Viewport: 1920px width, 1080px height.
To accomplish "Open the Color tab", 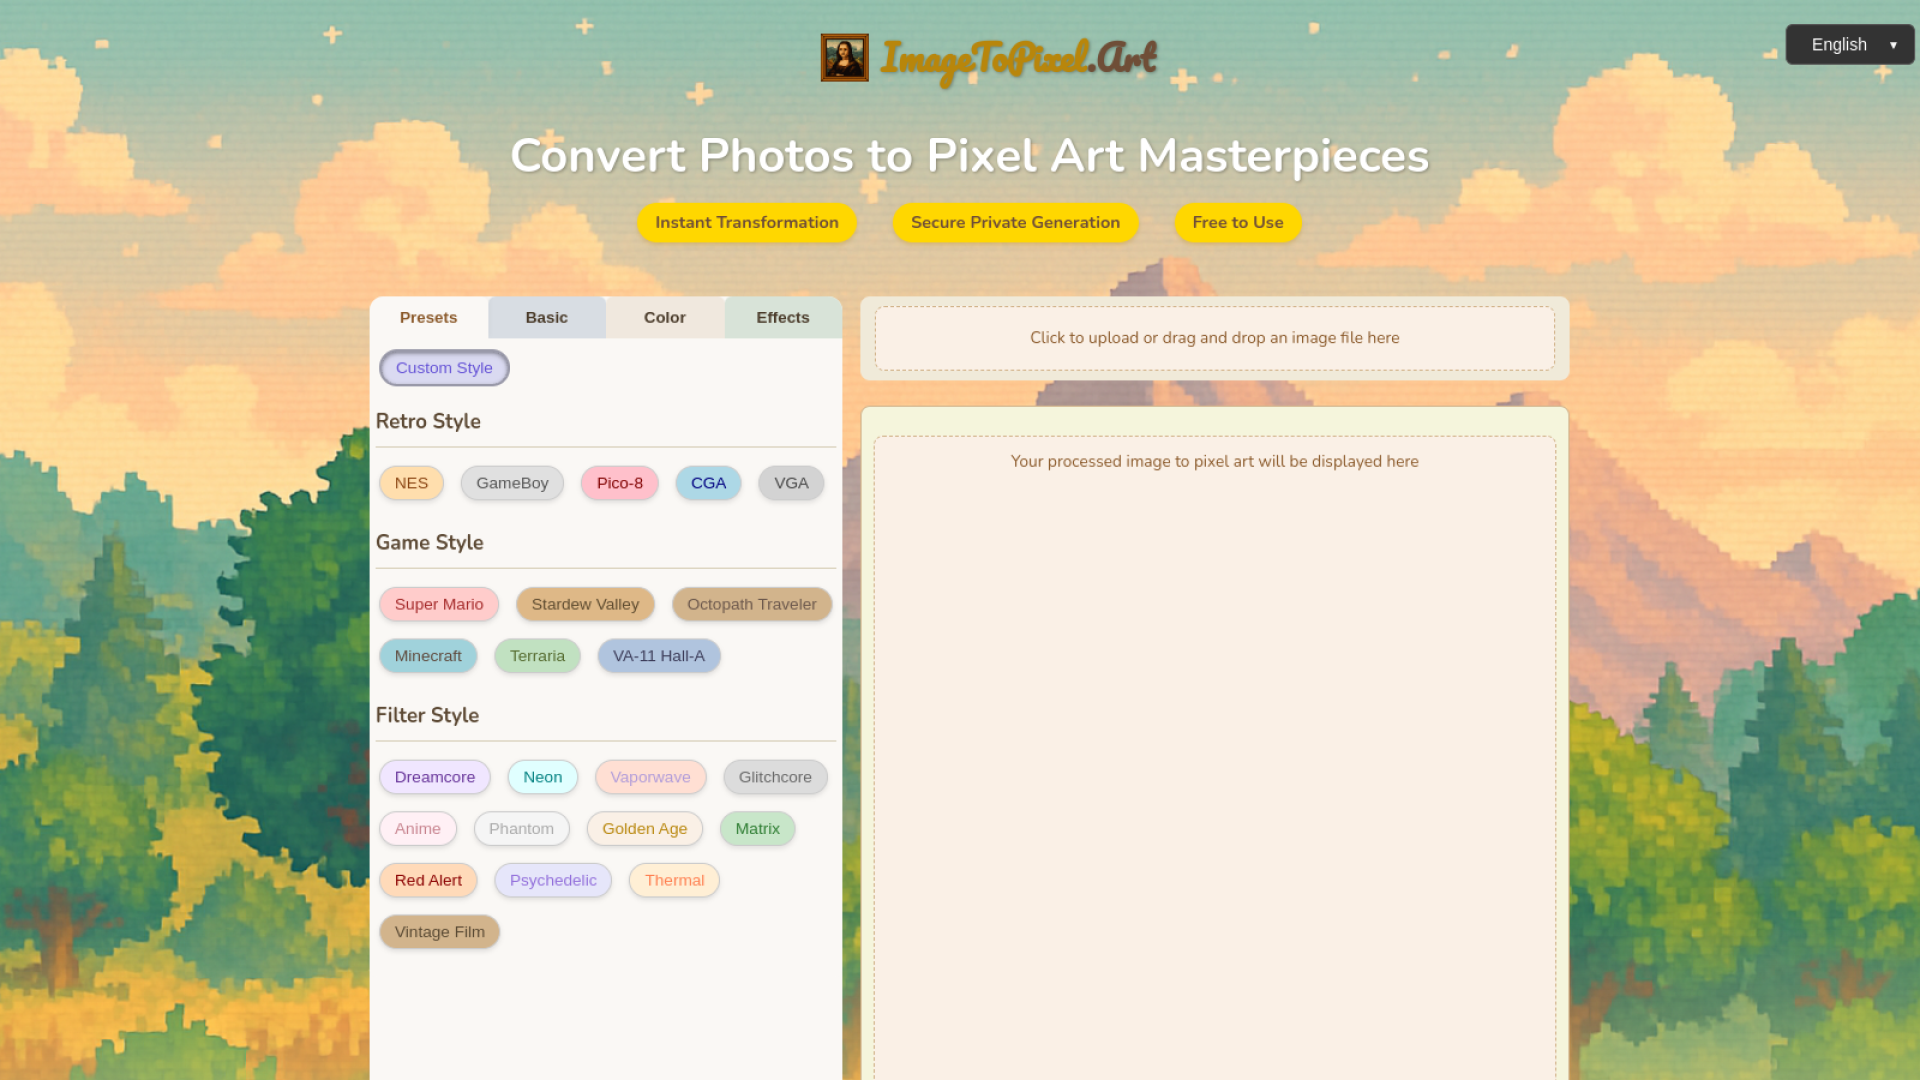I will click(664, 317).
